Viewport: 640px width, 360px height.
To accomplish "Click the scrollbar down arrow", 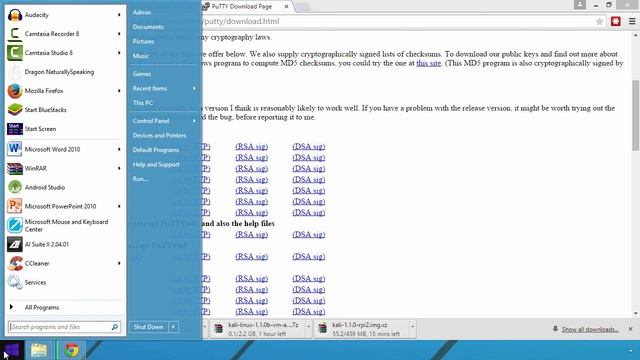I will pos(636,313).
